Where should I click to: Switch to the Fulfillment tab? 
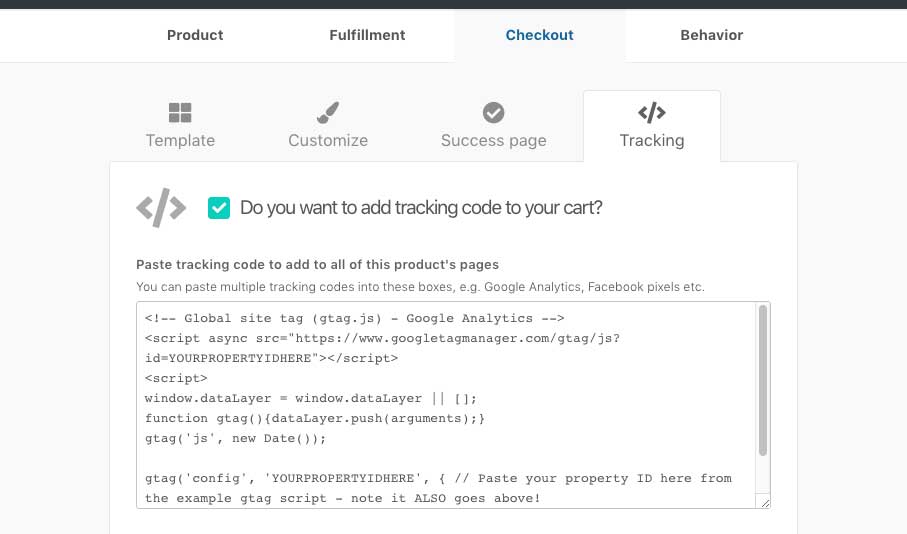click(367, 35)
